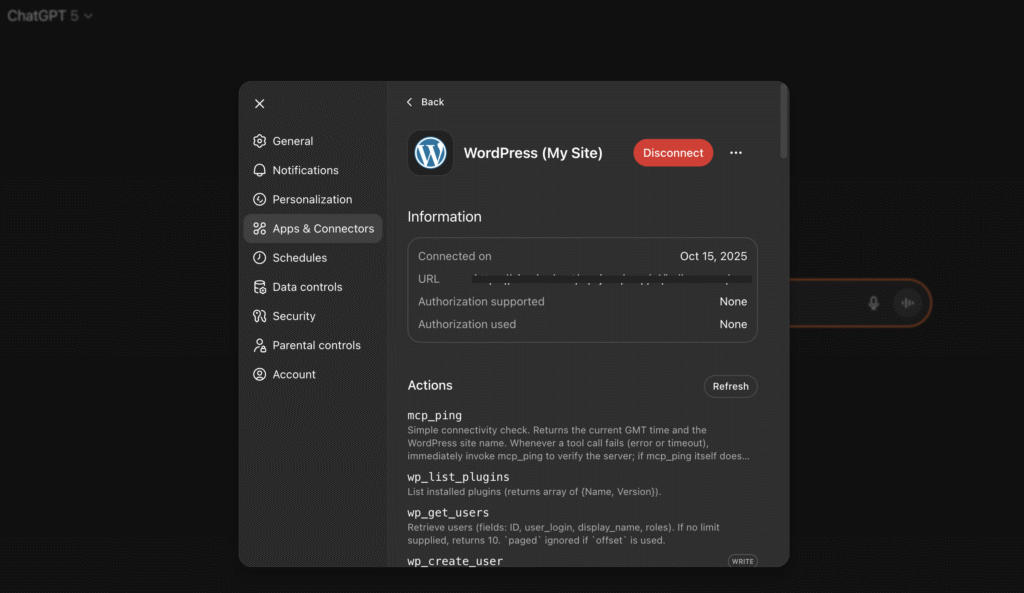1024x593 pixels.
Task: Click the Security icon in sidebar
Action: 260,316
